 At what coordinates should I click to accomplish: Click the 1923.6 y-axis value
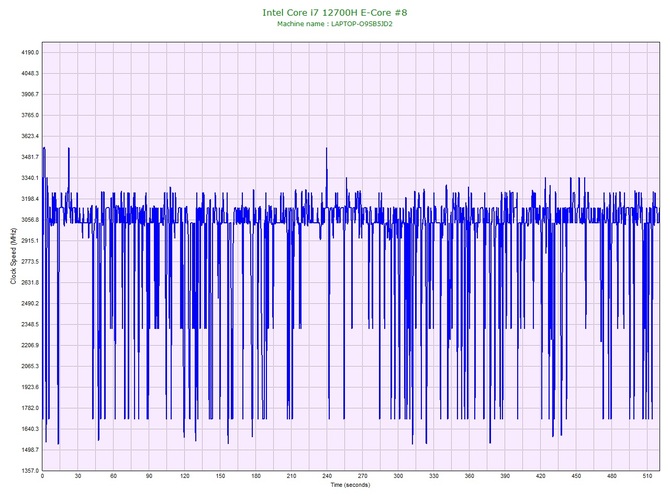30,387
